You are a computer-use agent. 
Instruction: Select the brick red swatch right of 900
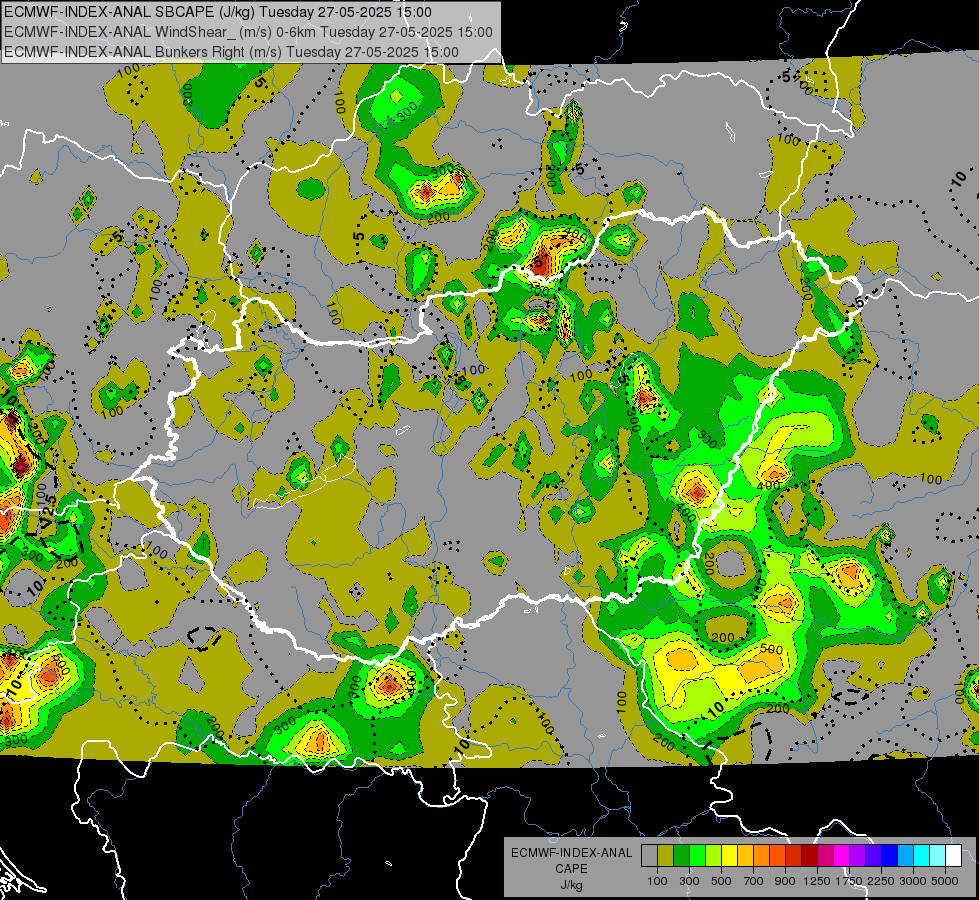(794, 856)
